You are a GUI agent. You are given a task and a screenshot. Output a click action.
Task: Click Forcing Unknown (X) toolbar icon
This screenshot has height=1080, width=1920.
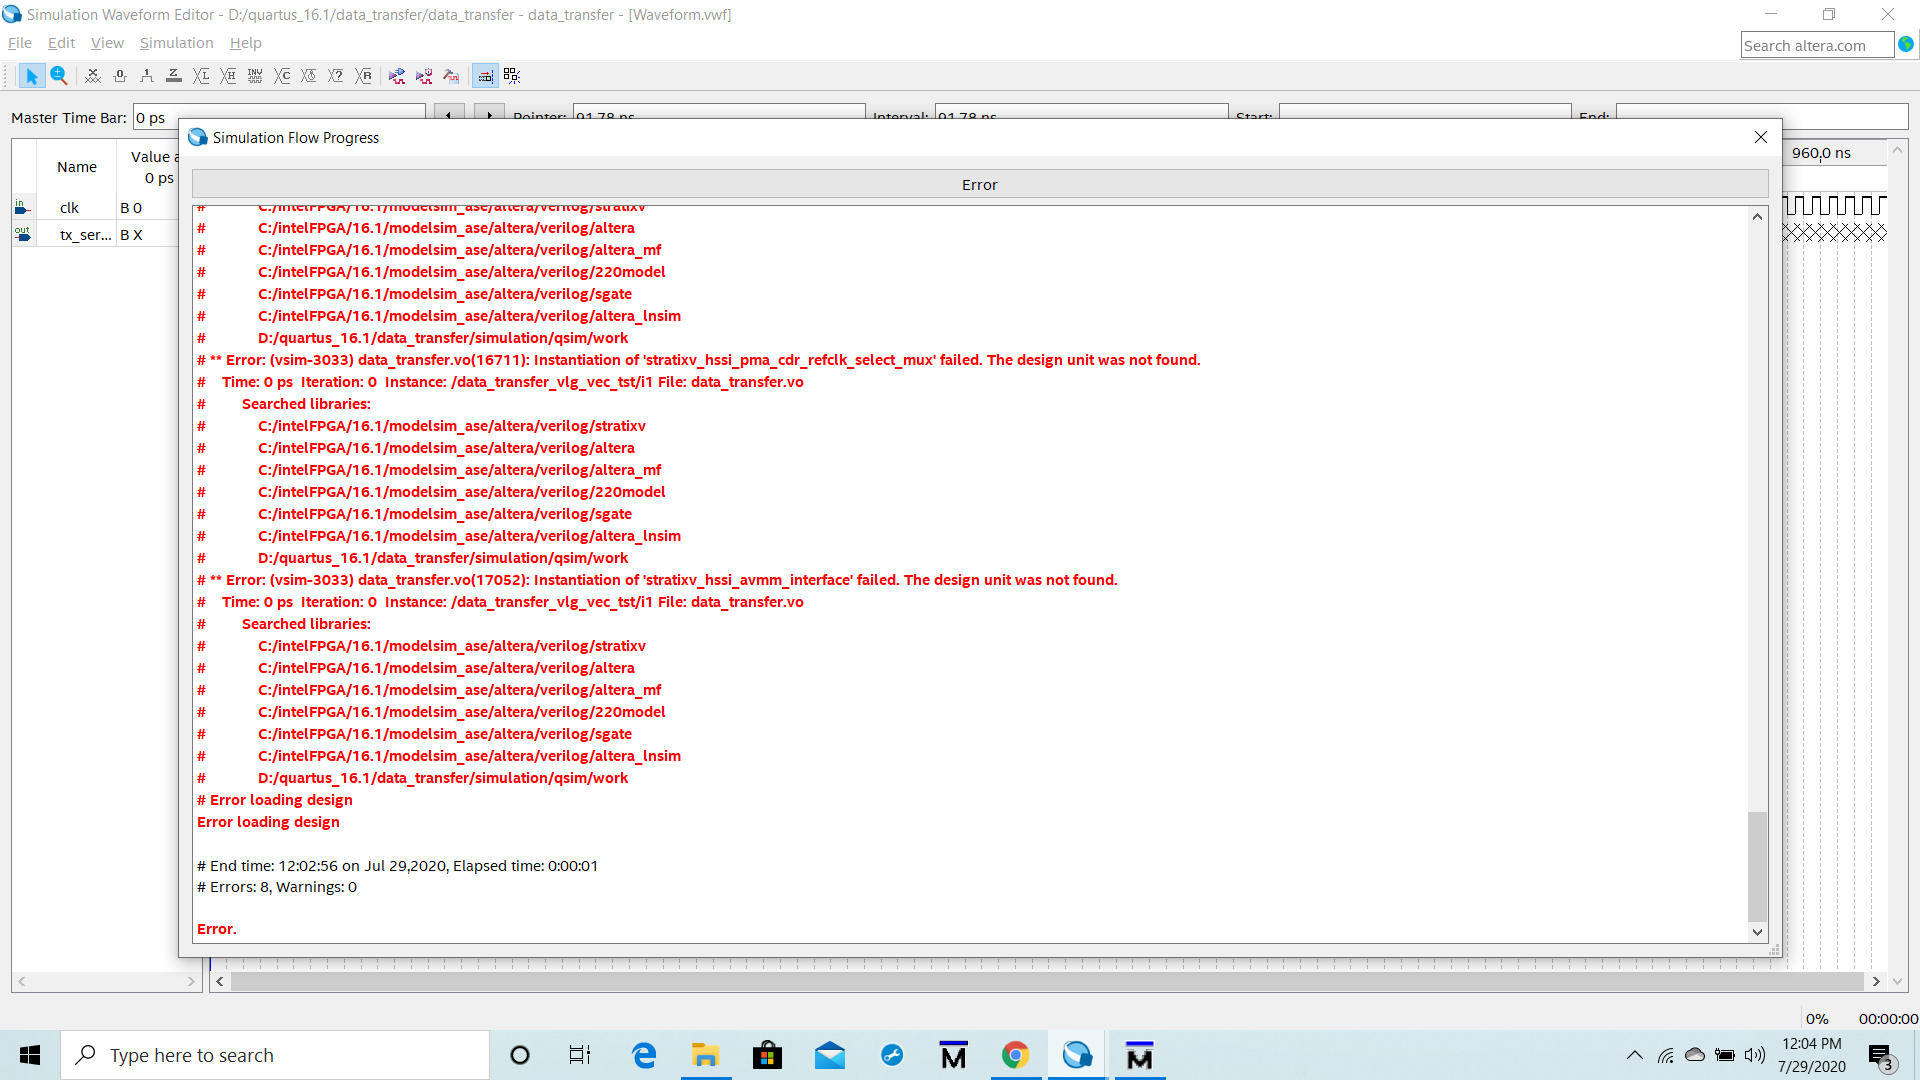point(93,76)
